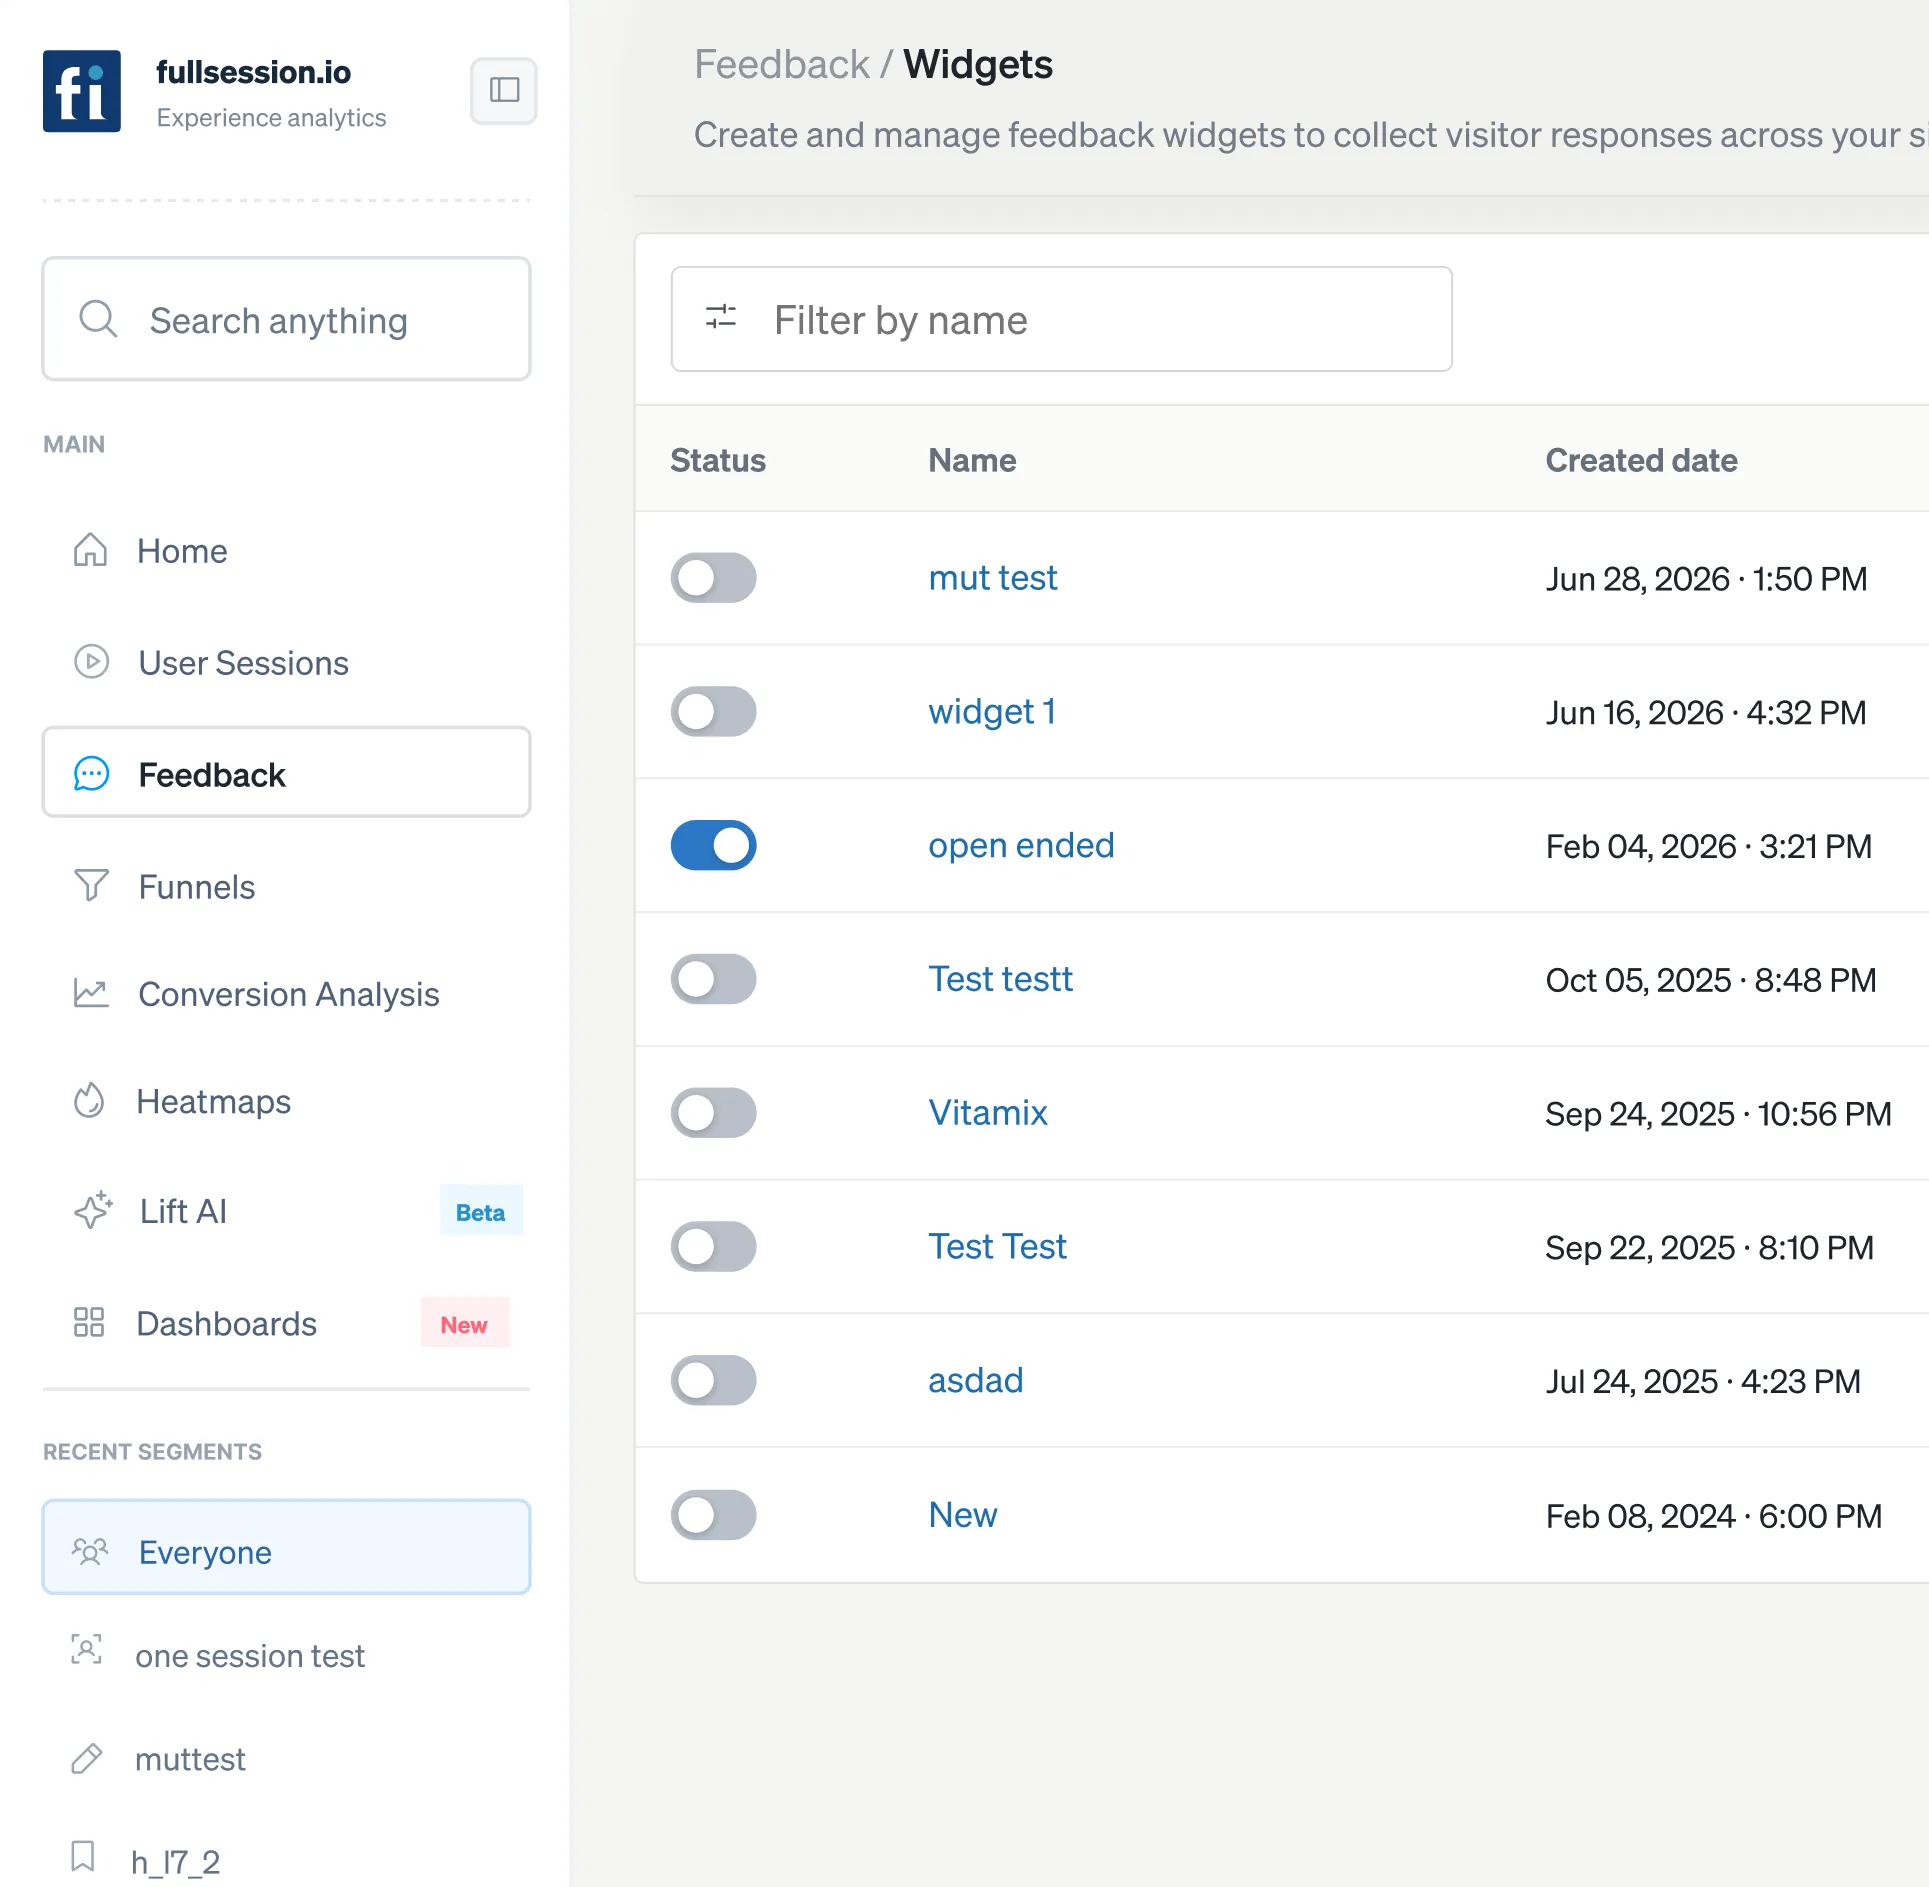This screenshot has height=1887, width=1929.
Task: Click the Feedback chat bubble icon
Action: click(x=91, y=774)
